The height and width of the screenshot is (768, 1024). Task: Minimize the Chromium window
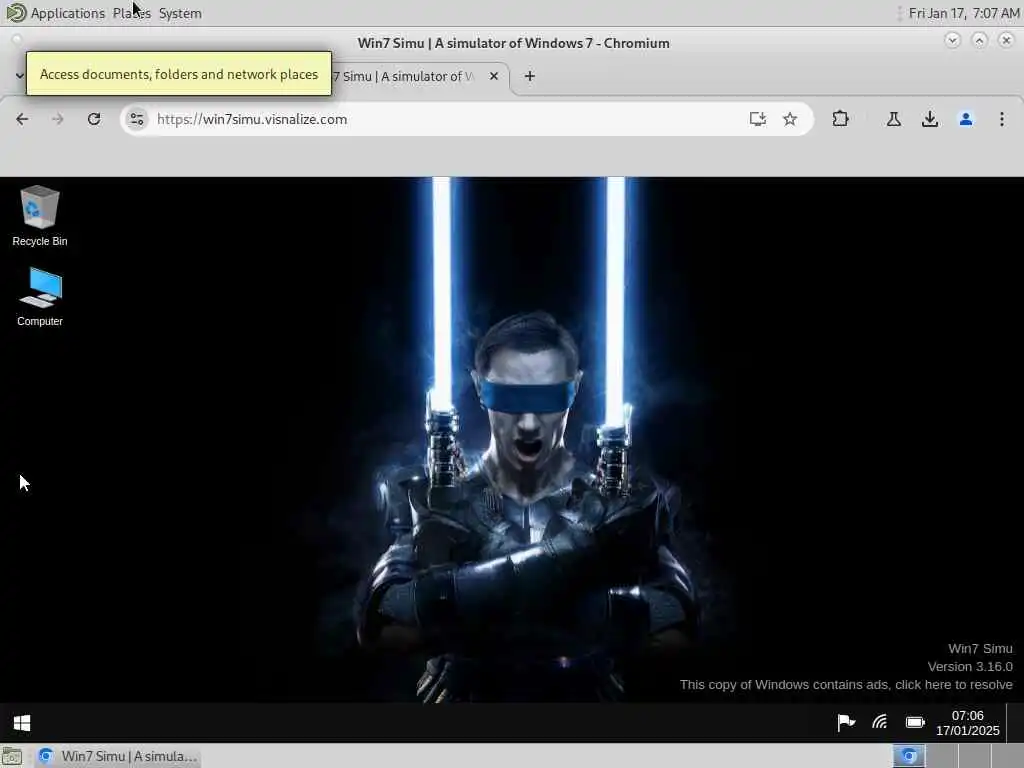[x=952, y=40]
